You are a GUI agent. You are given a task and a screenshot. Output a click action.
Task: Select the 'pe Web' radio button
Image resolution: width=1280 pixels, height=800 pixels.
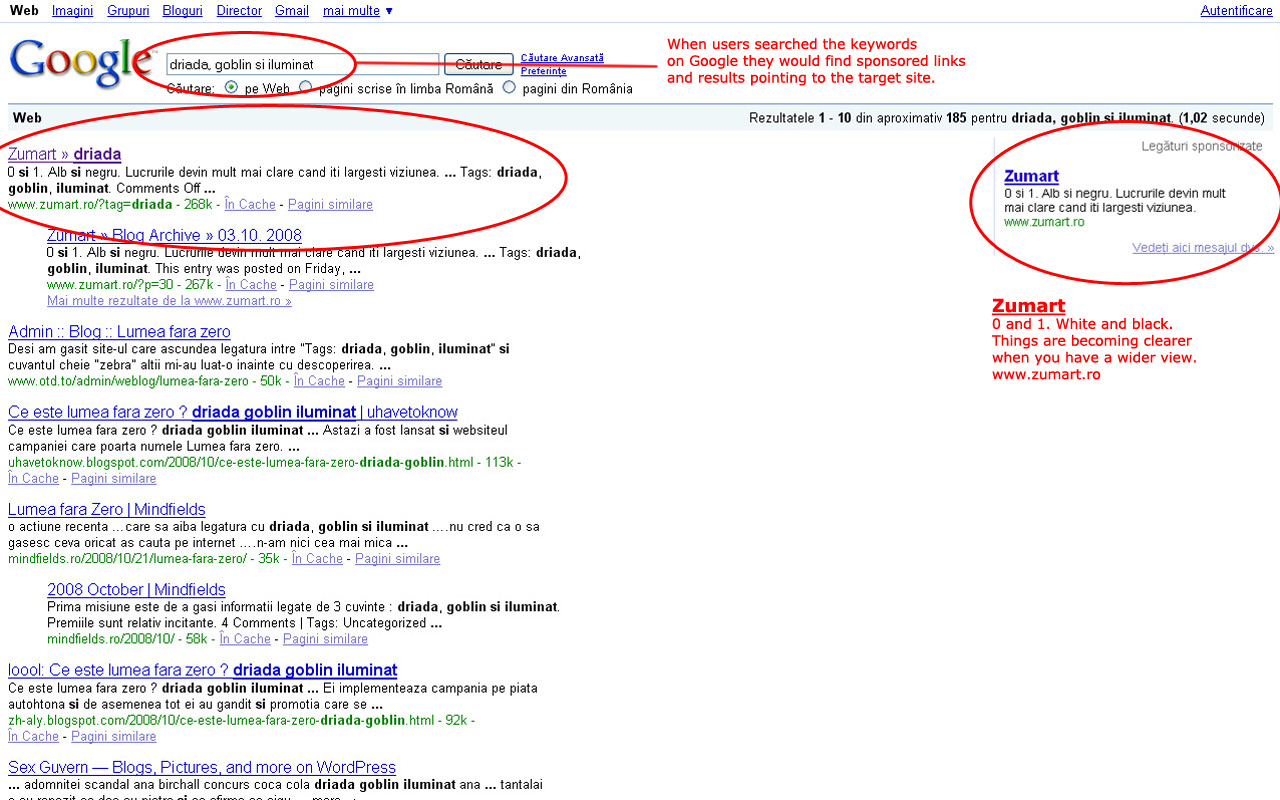(x=232, y=88)
